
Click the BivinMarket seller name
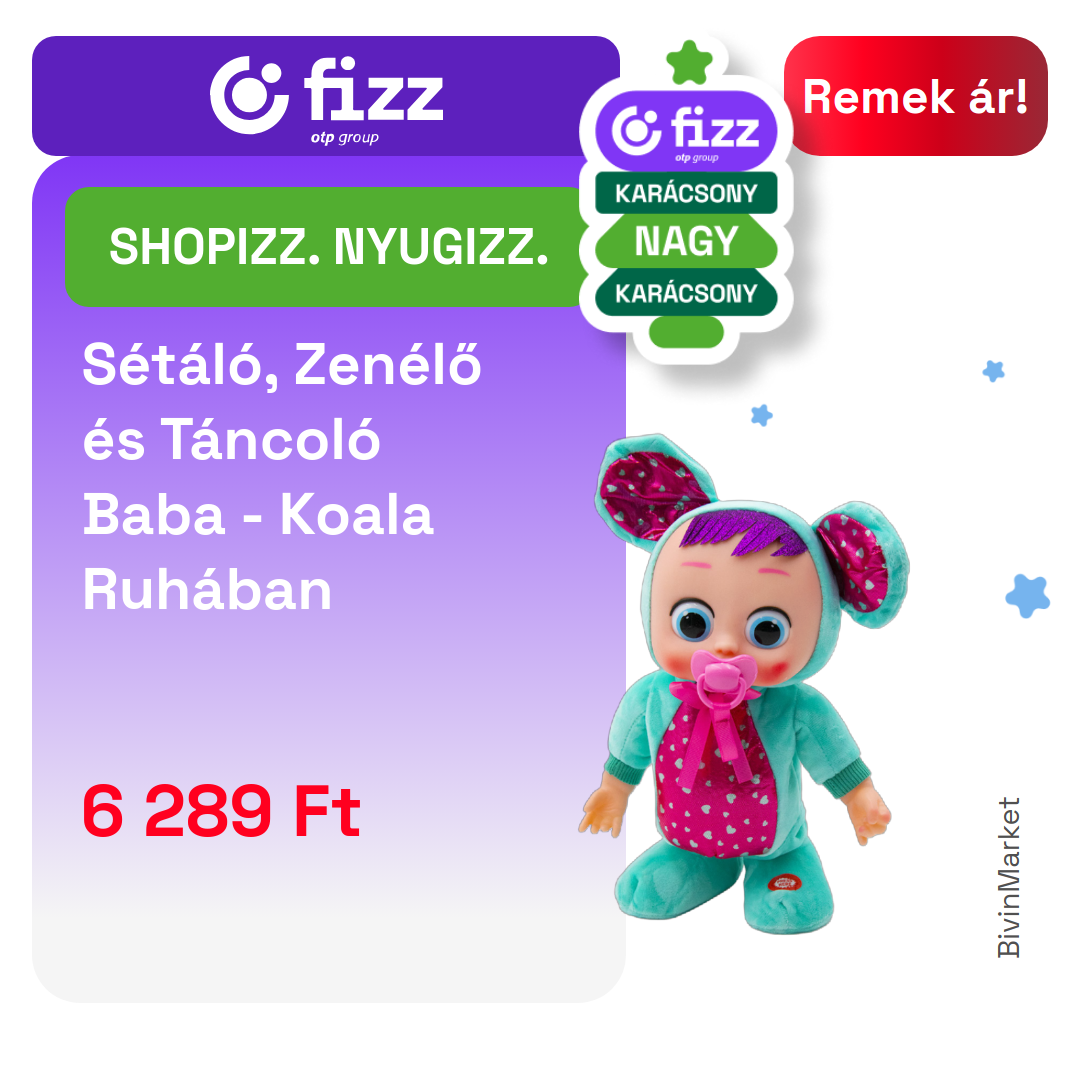coord(1008,878)
